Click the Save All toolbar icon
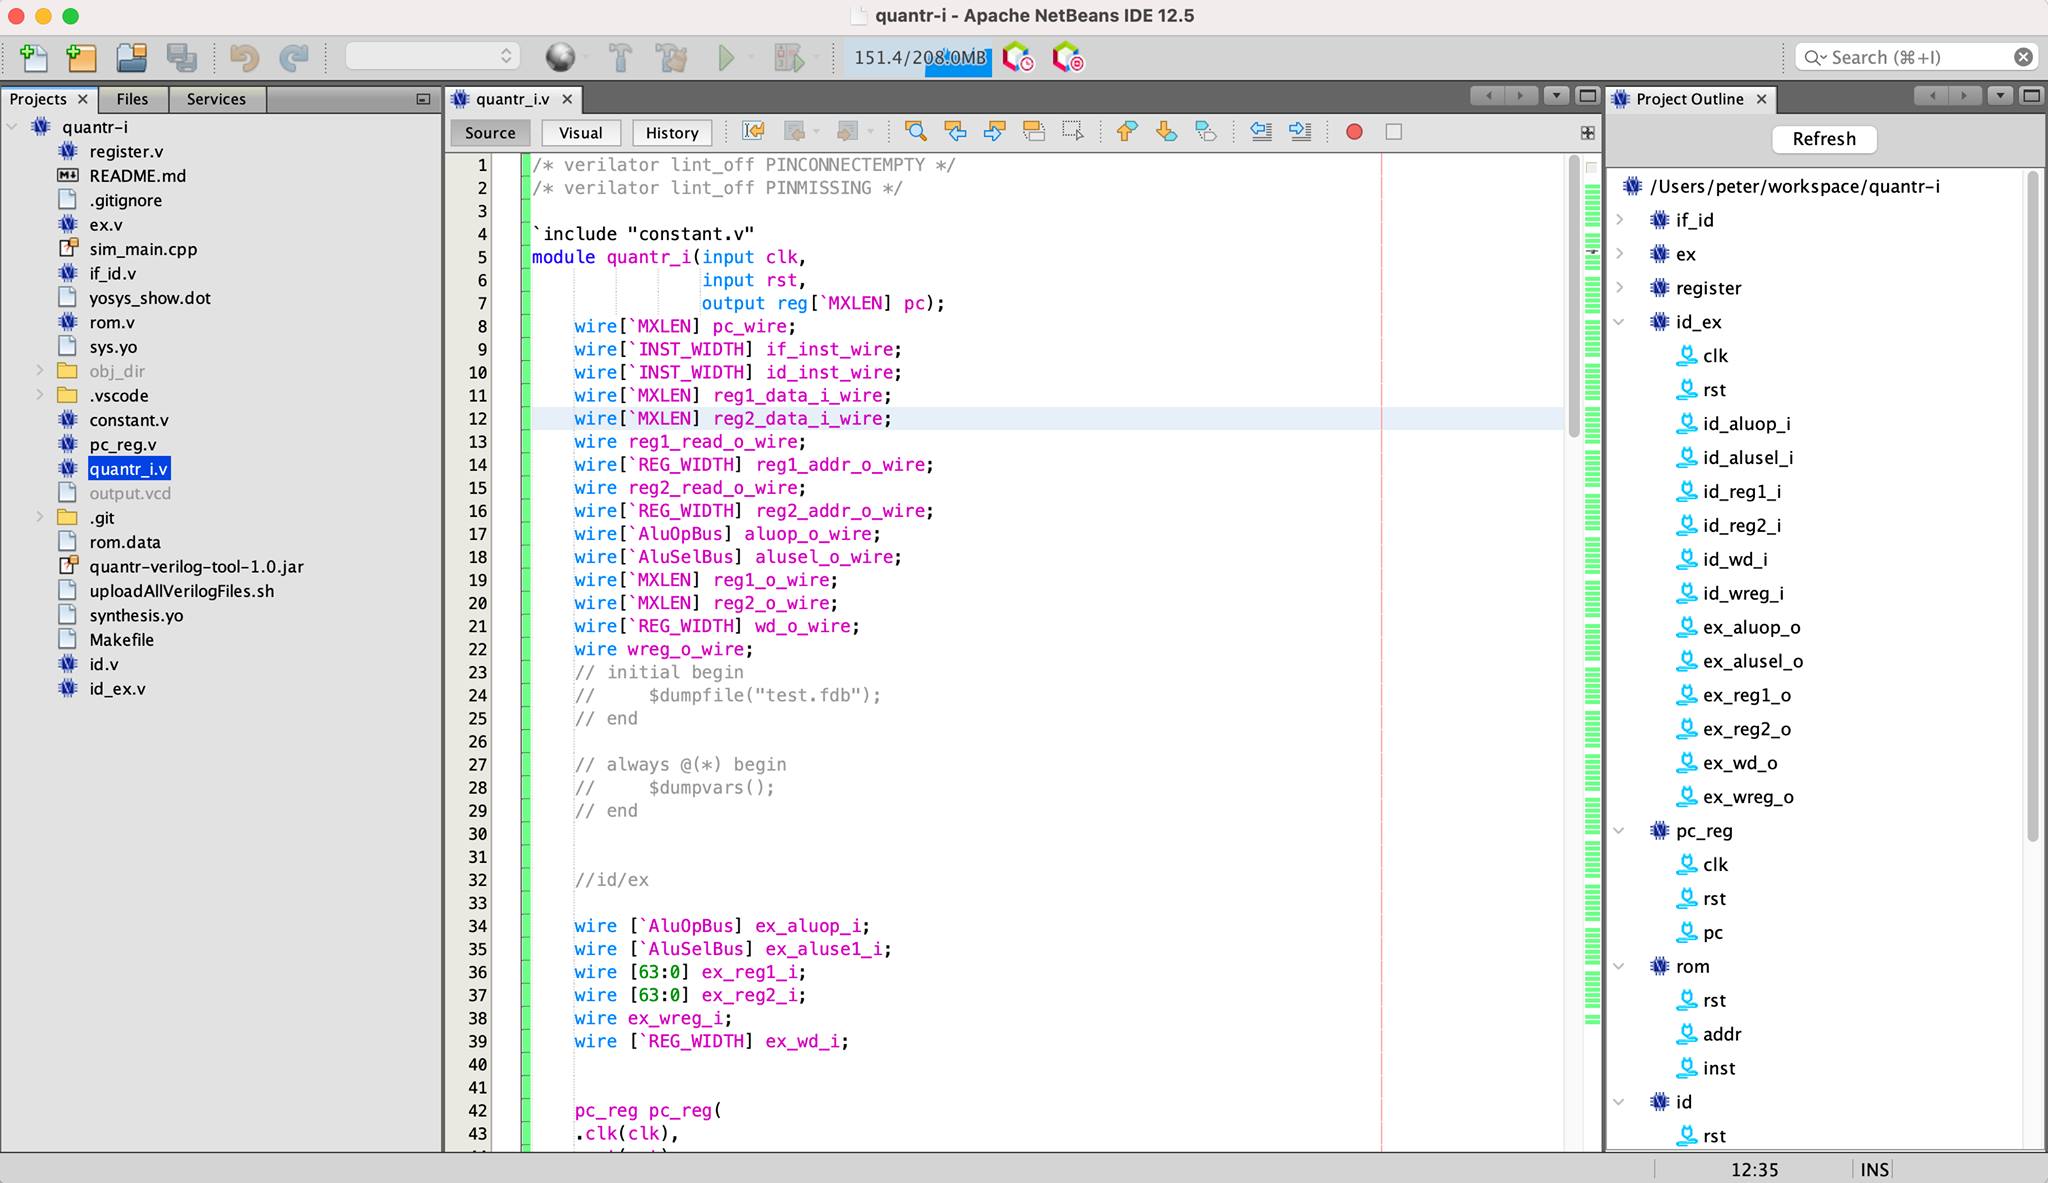This screenshot has height=1183, width=2048. (181, 57)
